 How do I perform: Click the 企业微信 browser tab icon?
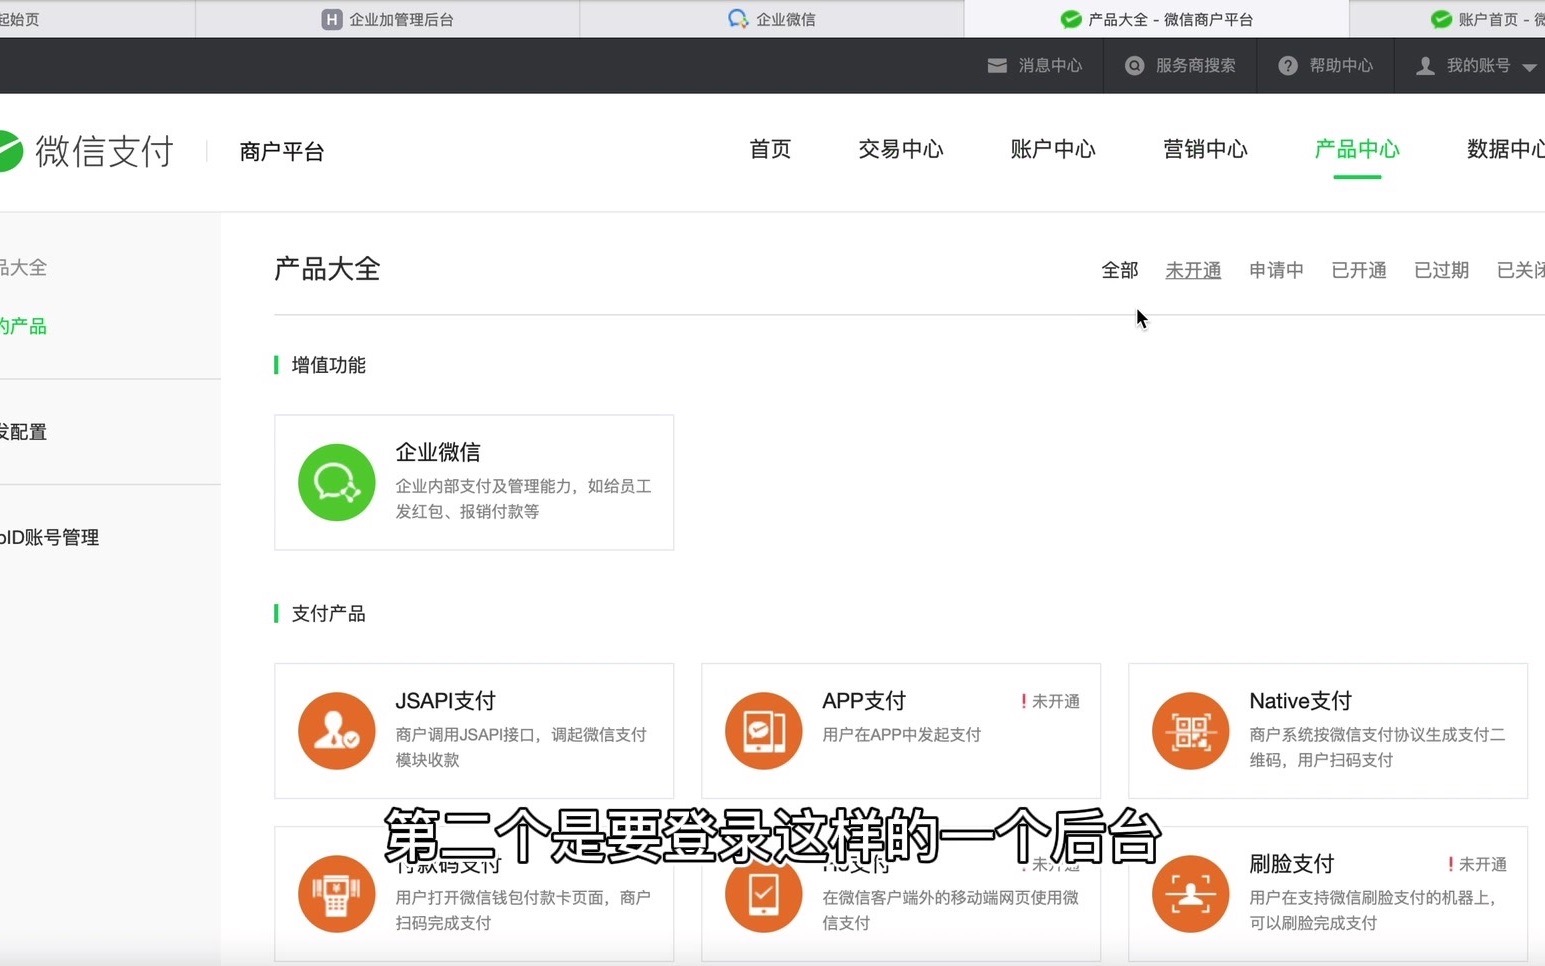point(738,19)
